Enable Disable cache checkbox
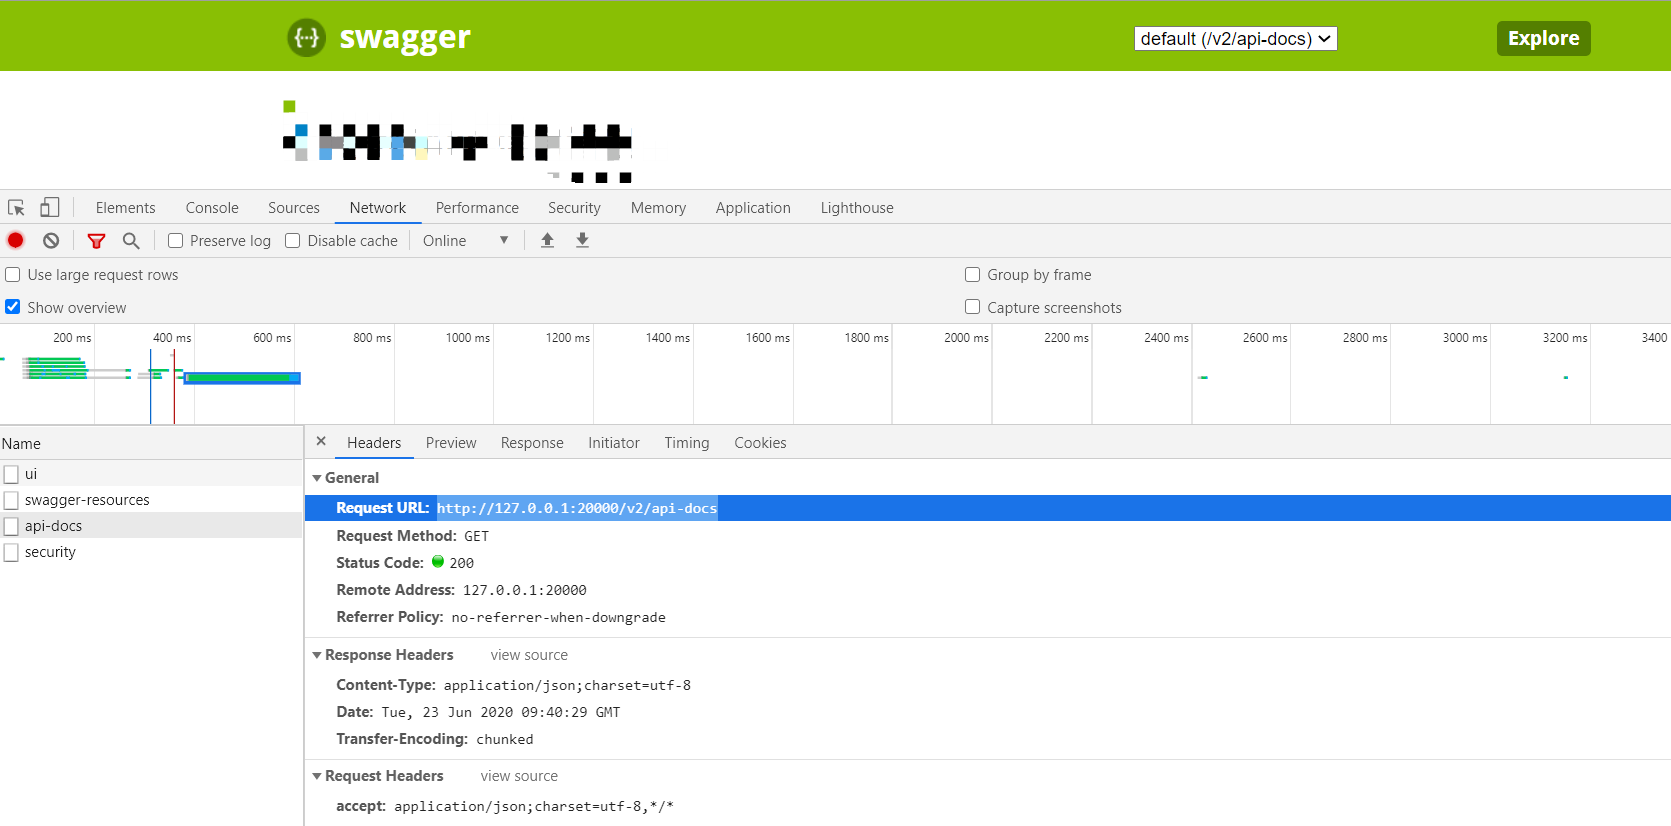The height and width of the screenshot is (826, 1671). click(292, 241)
